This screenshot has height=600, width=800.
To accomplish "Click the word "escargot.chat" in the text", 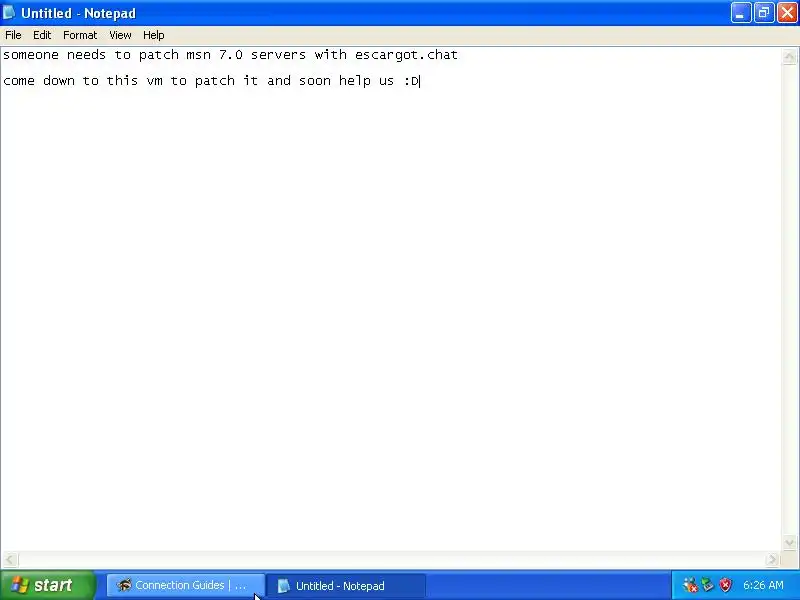I will click(x=406, y=55).
